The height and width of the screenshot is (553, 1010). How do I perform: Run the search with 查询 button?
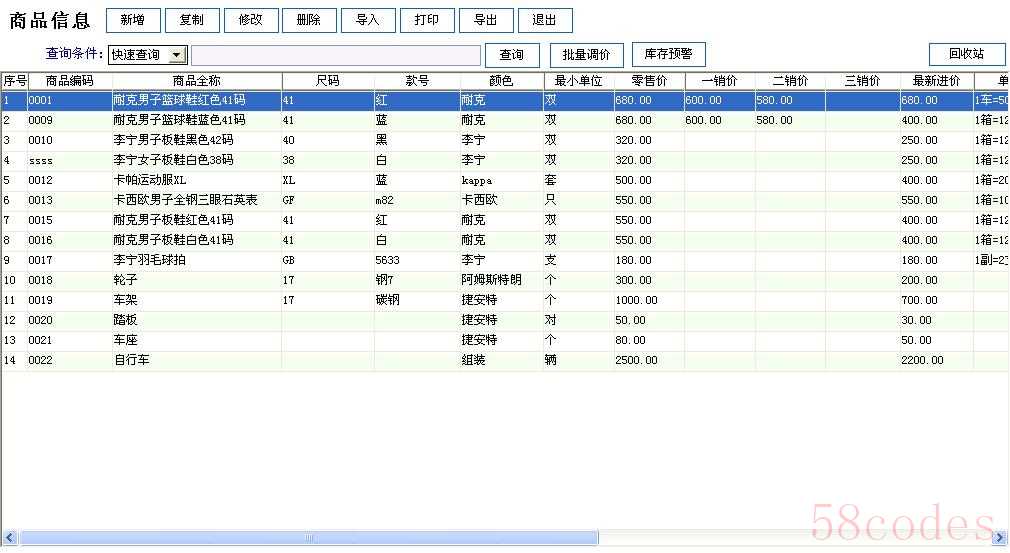512,55
